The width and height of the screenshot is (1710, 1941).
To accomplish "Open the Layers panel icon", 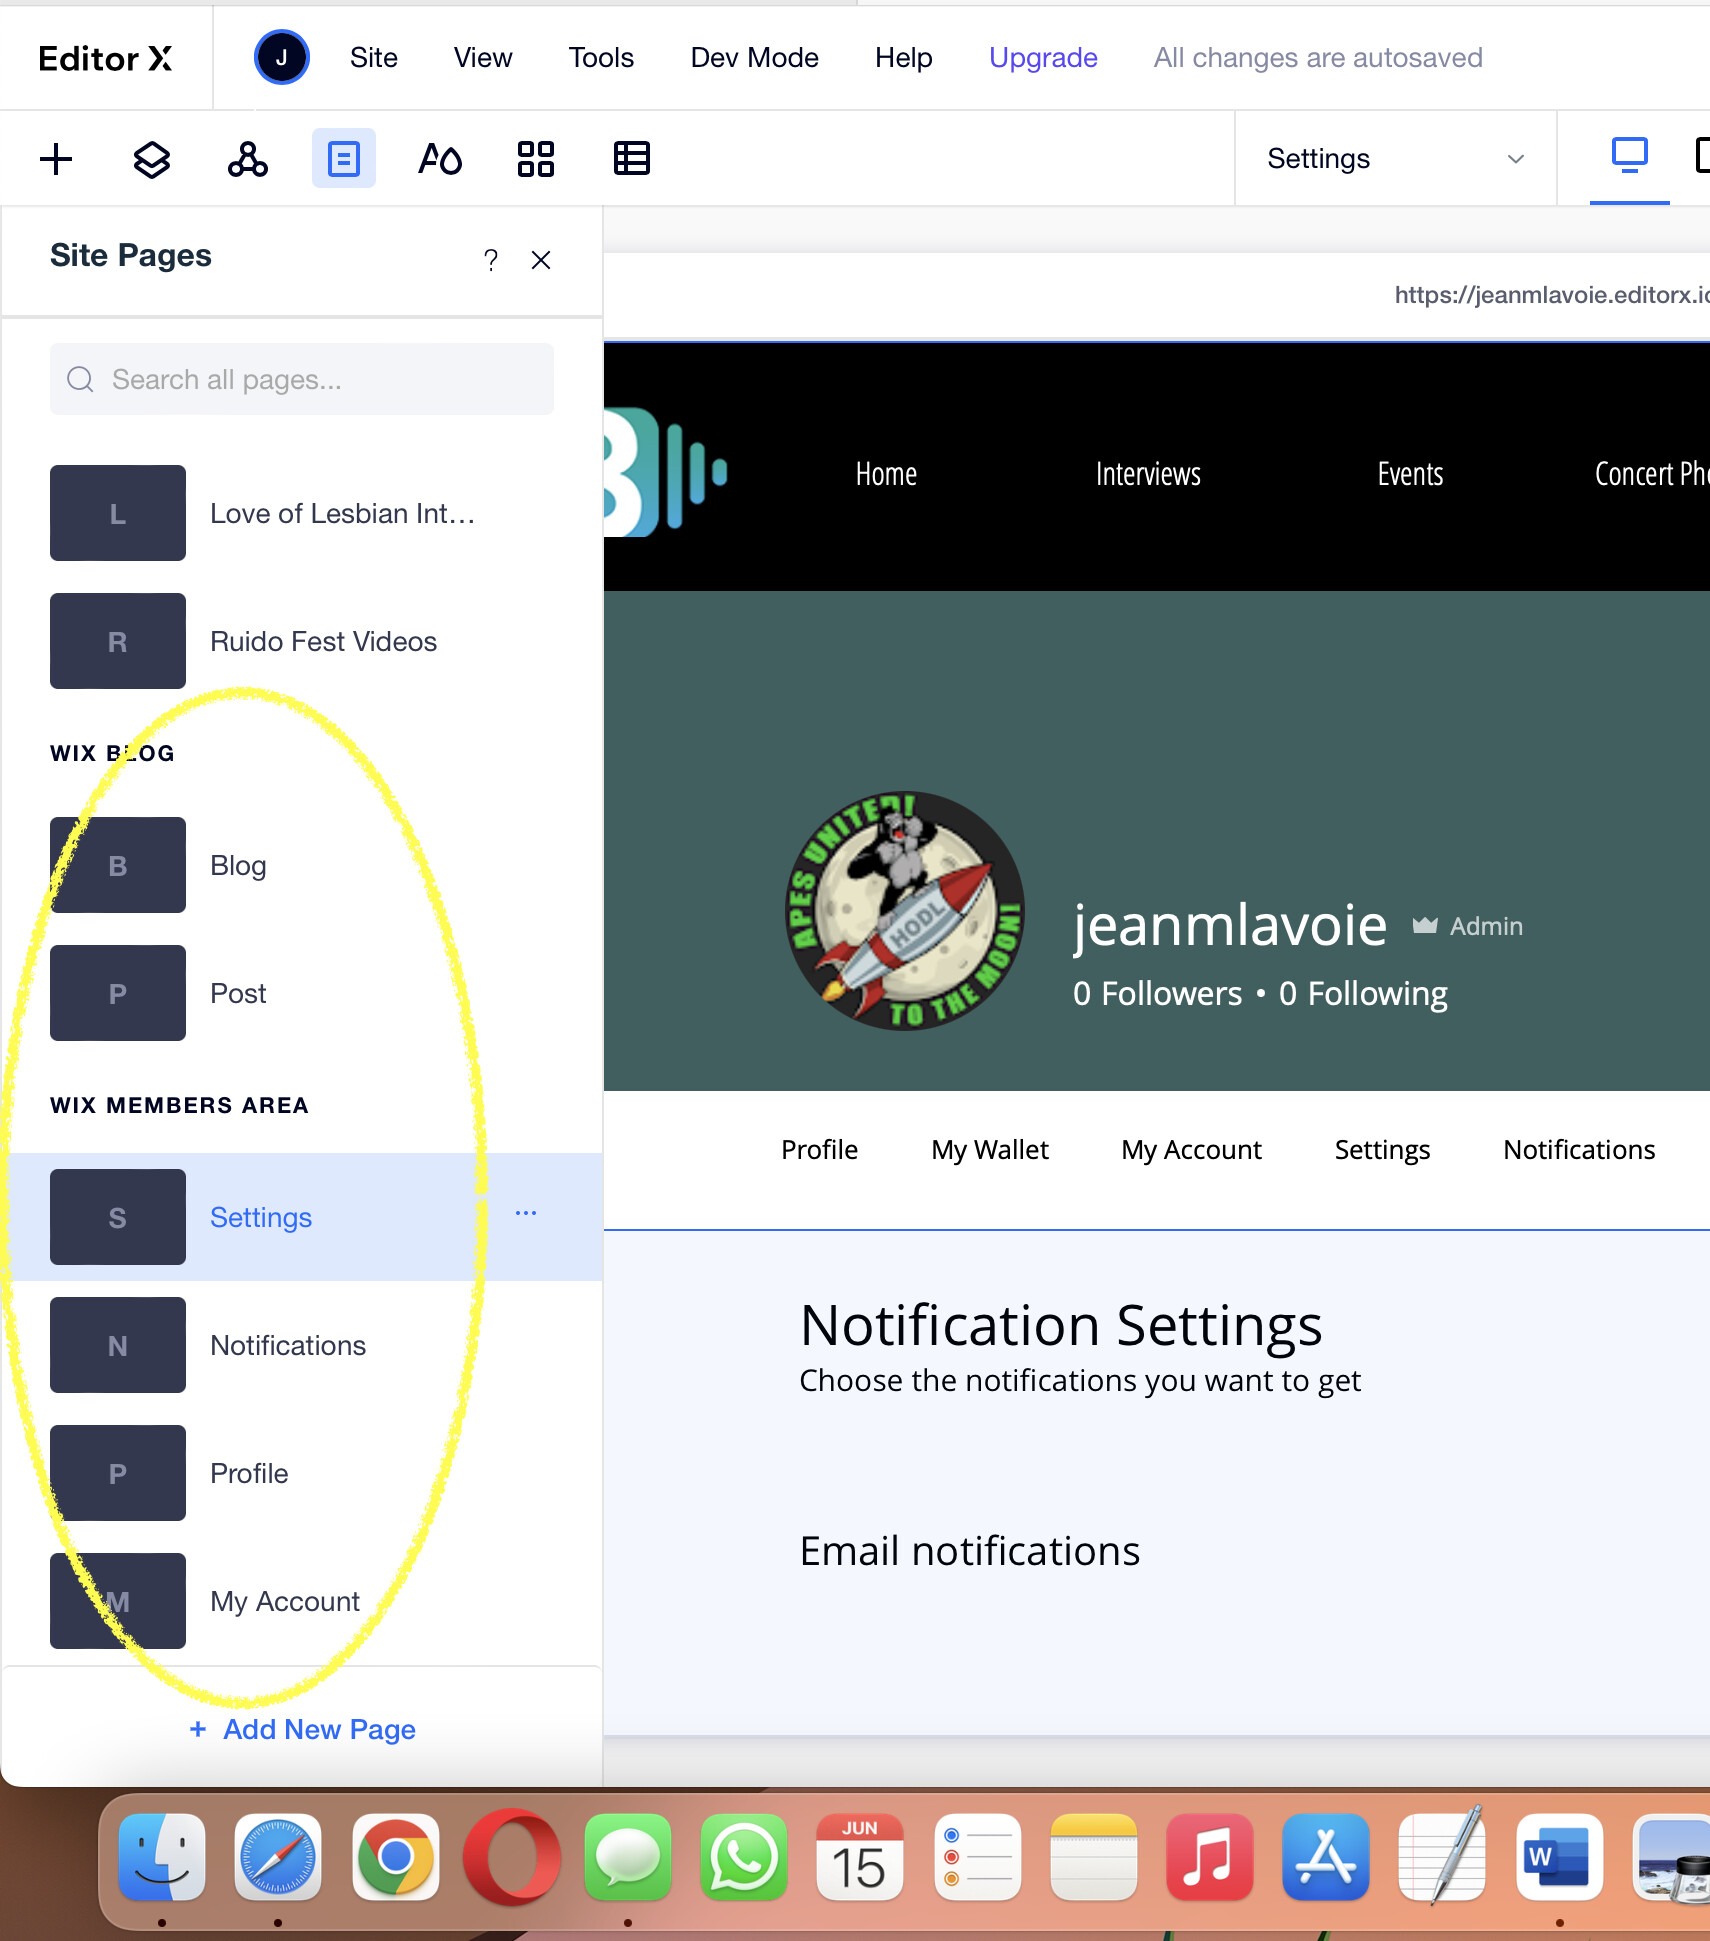I will coord(152,159).
